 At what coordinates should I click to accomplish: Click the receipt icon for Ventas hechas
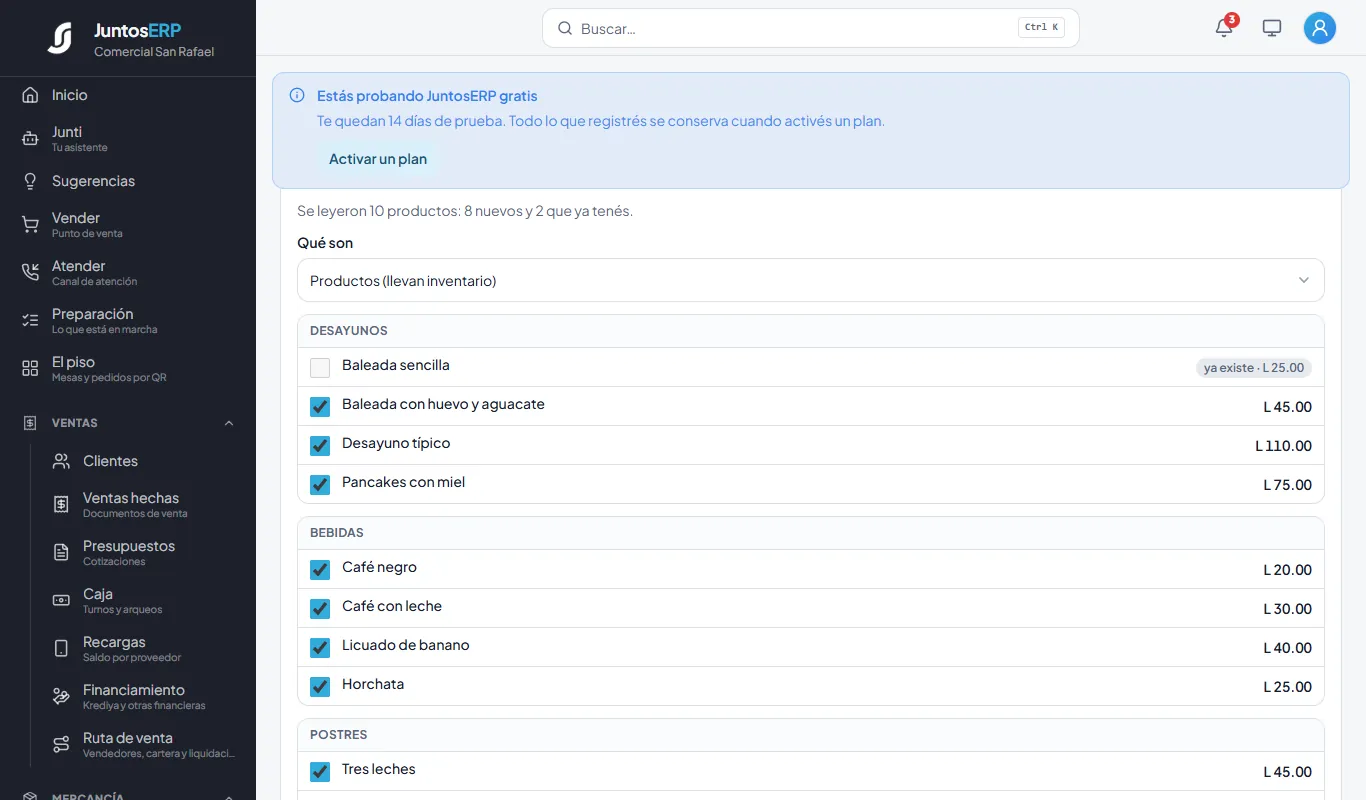pos(61,505)
